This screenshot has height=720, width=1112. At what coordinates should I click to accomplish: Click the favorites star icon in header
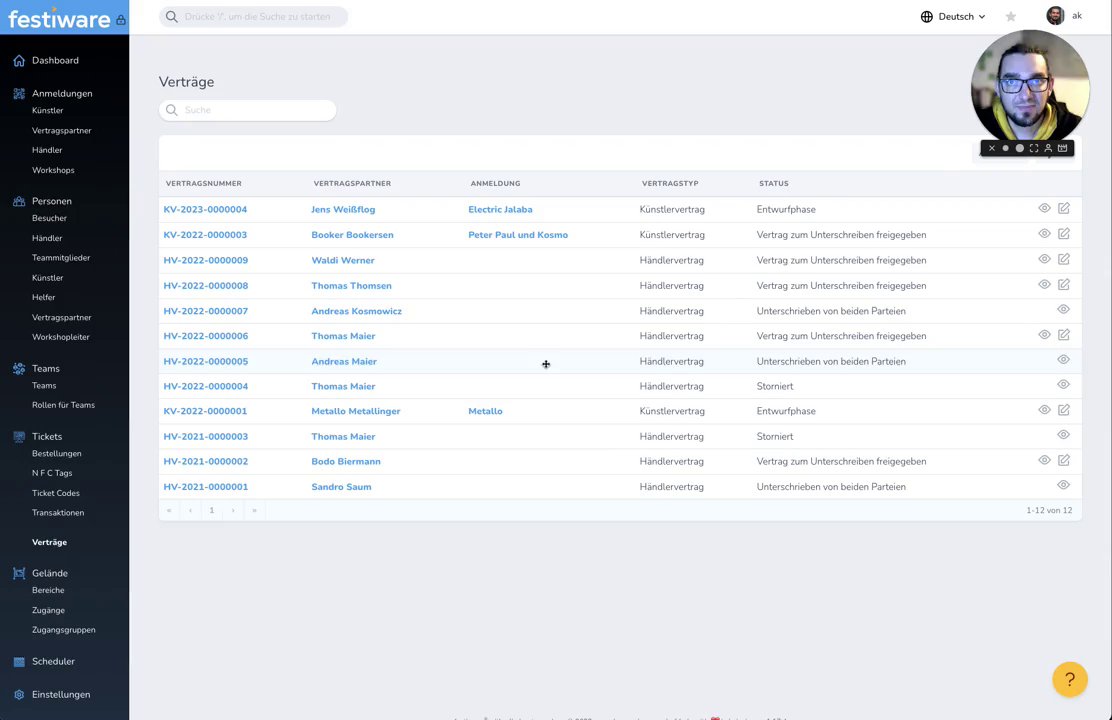1011,17
